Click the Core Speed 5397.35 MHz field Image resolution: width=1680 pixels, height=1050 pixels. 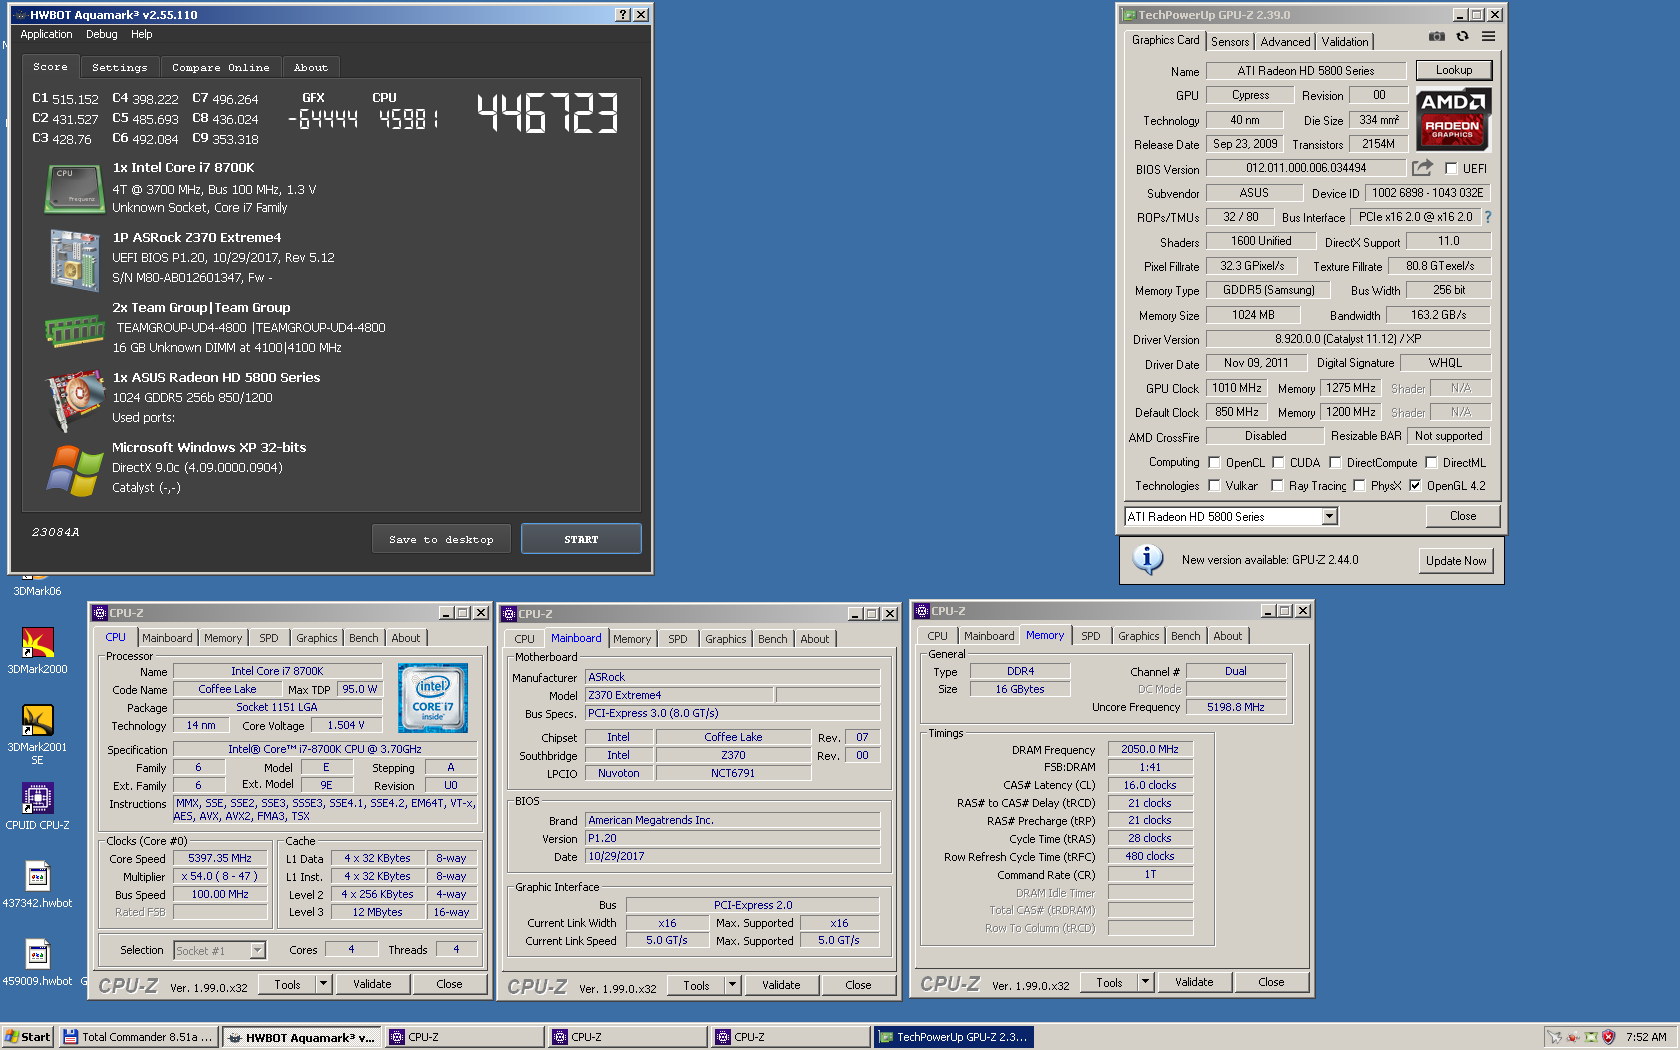(x=220, y=859)
